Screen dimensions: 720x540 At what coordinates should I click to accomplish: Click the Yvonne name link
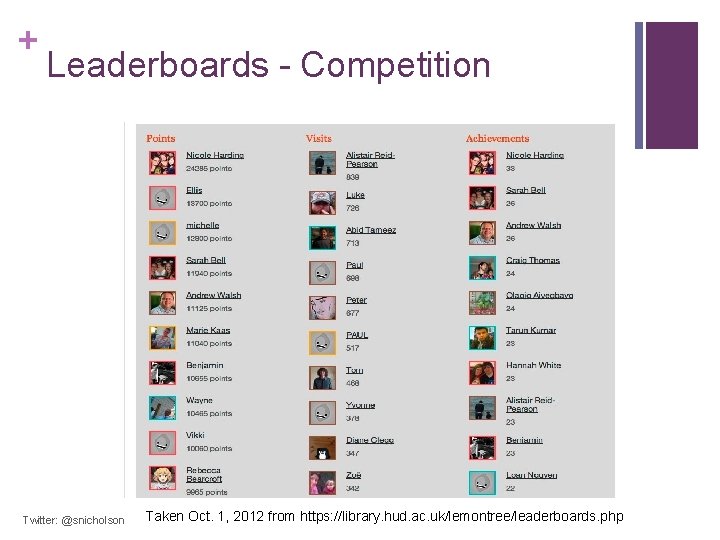pos(360,405)
